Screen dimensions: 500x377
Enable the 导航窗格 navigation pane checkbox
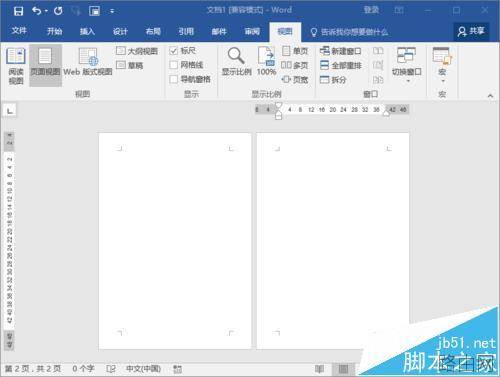[x=174, y=79]
